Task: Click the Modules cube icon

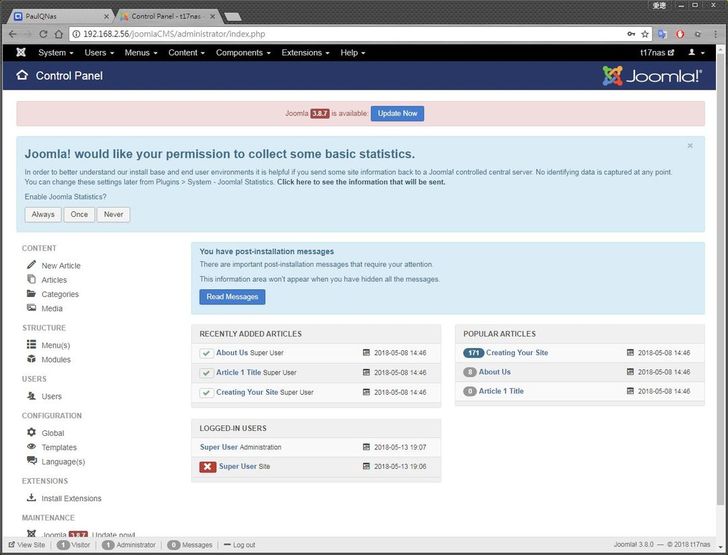Action: (x=31, y=359)
